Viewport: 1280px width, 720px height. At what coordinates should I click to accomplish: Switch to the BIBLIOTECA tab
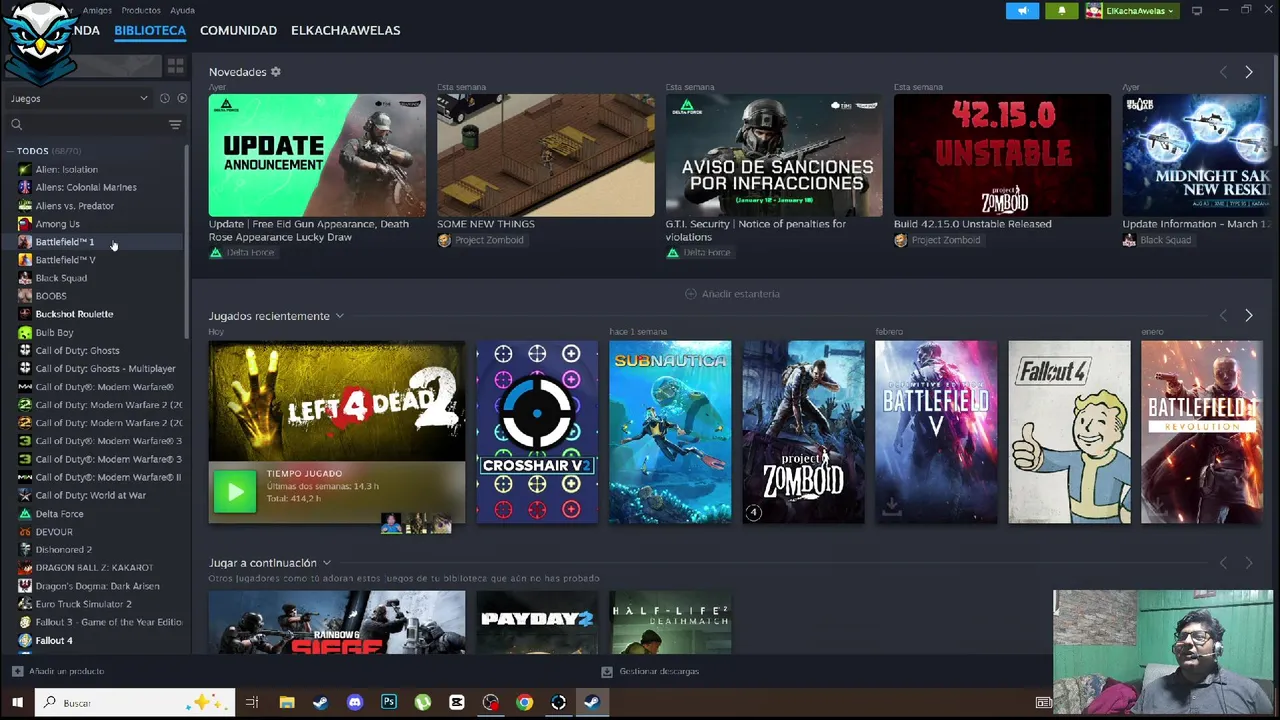pos(150,30)
